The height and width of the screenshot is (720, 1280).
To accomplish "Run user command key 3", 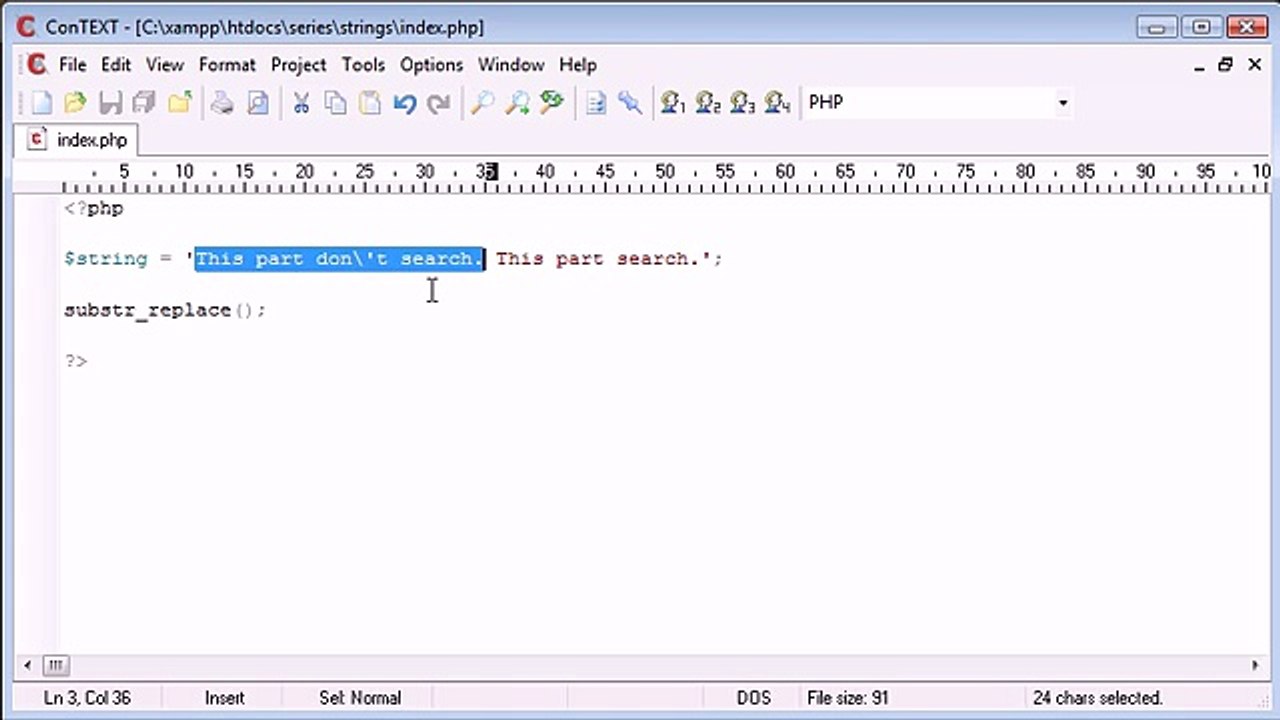I will click(743, 102).
